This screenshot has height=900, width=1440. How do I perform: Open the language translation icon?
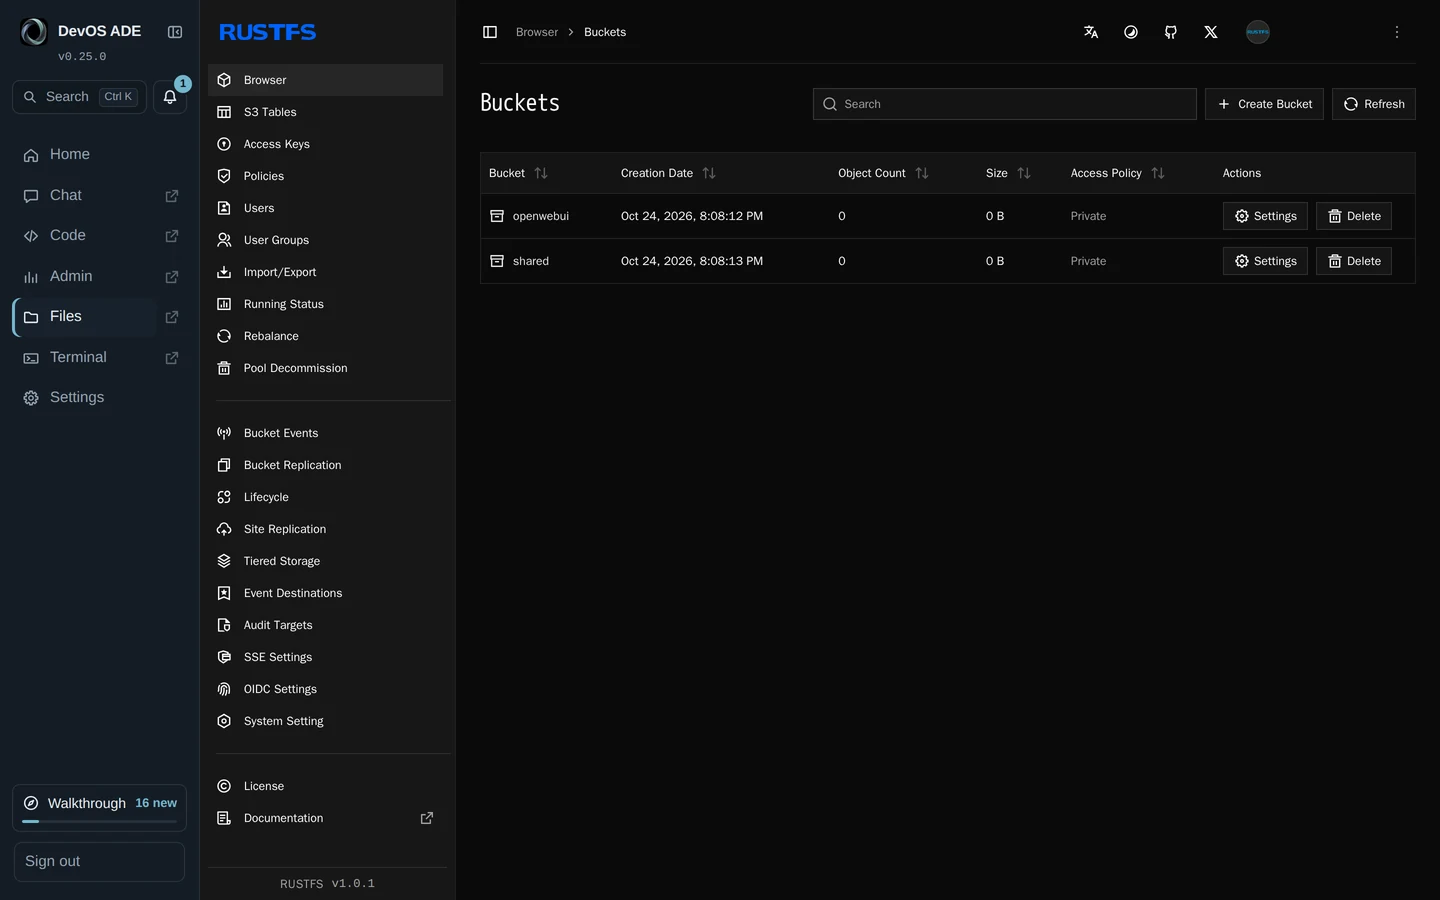pos(1091,32)
